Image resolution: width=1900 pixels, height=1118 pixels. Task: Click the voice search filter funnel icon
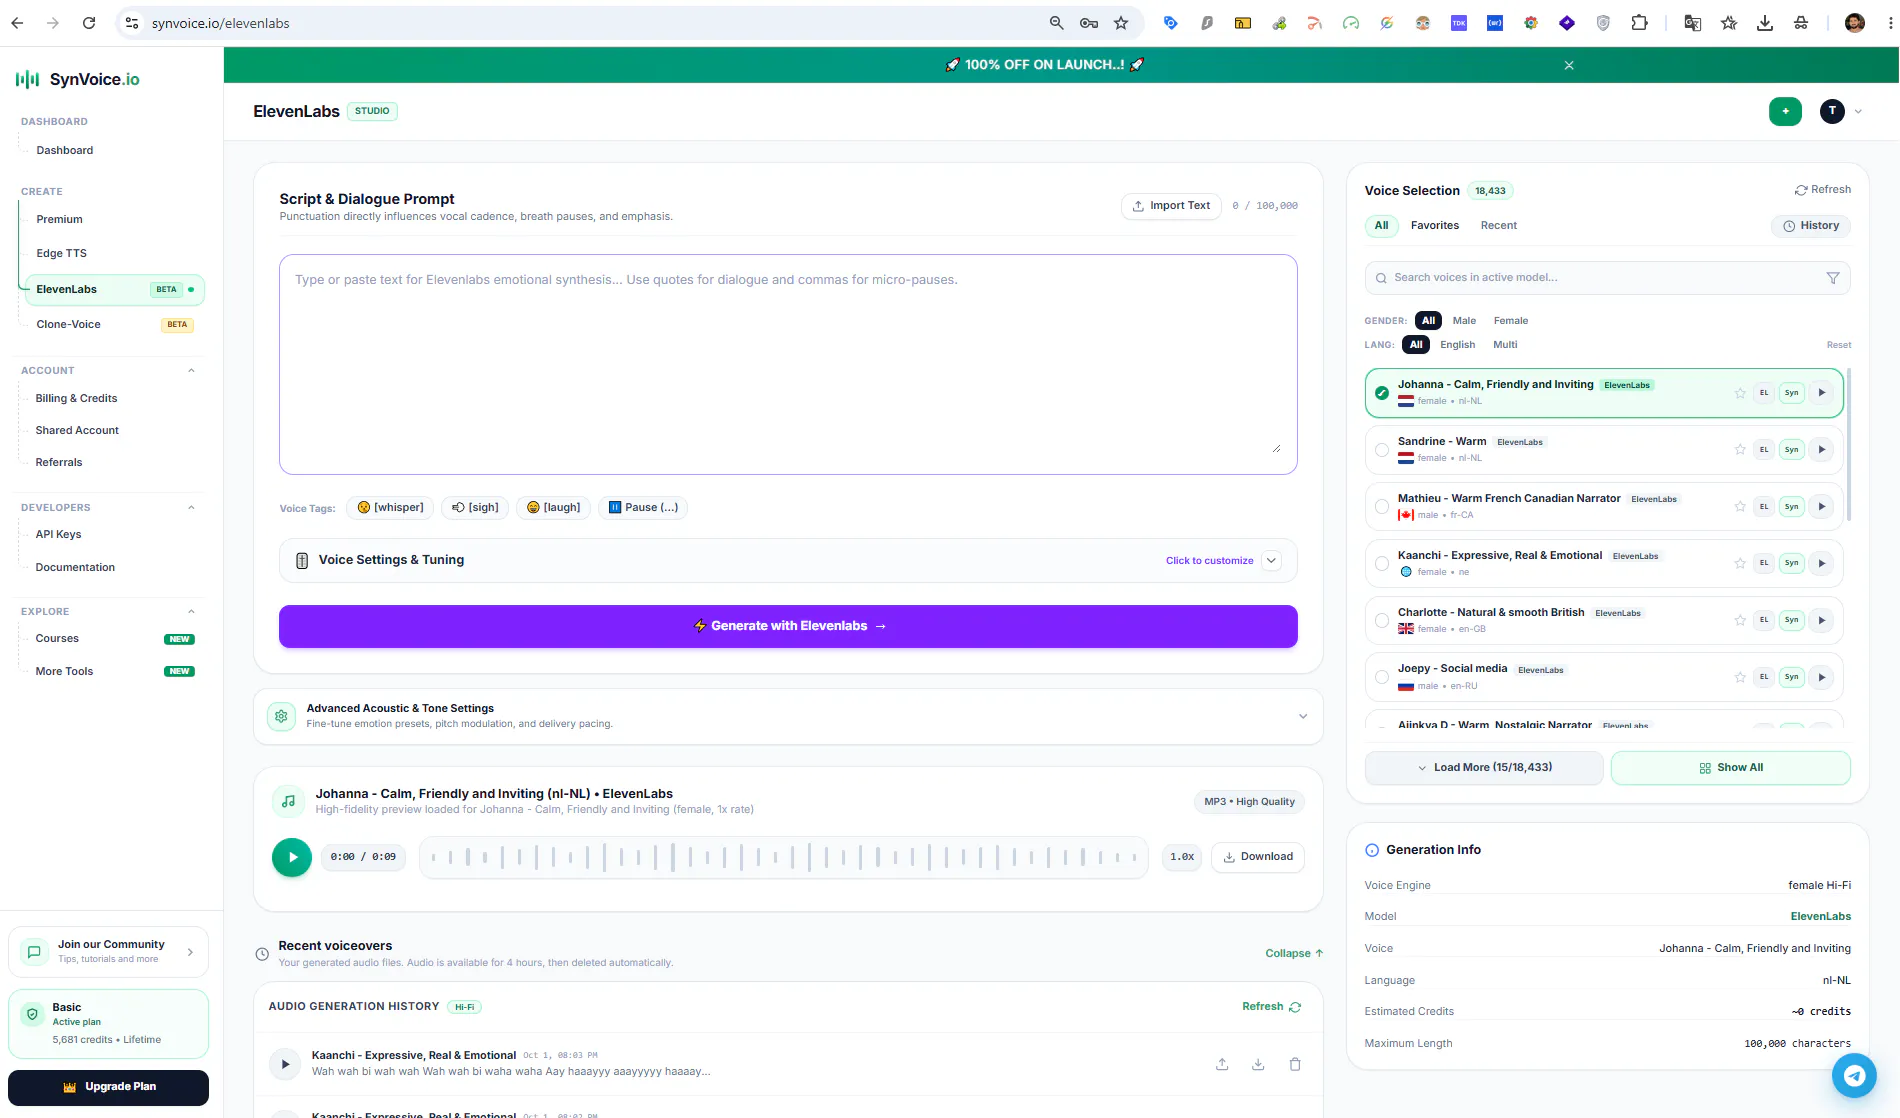[1833, 278]
